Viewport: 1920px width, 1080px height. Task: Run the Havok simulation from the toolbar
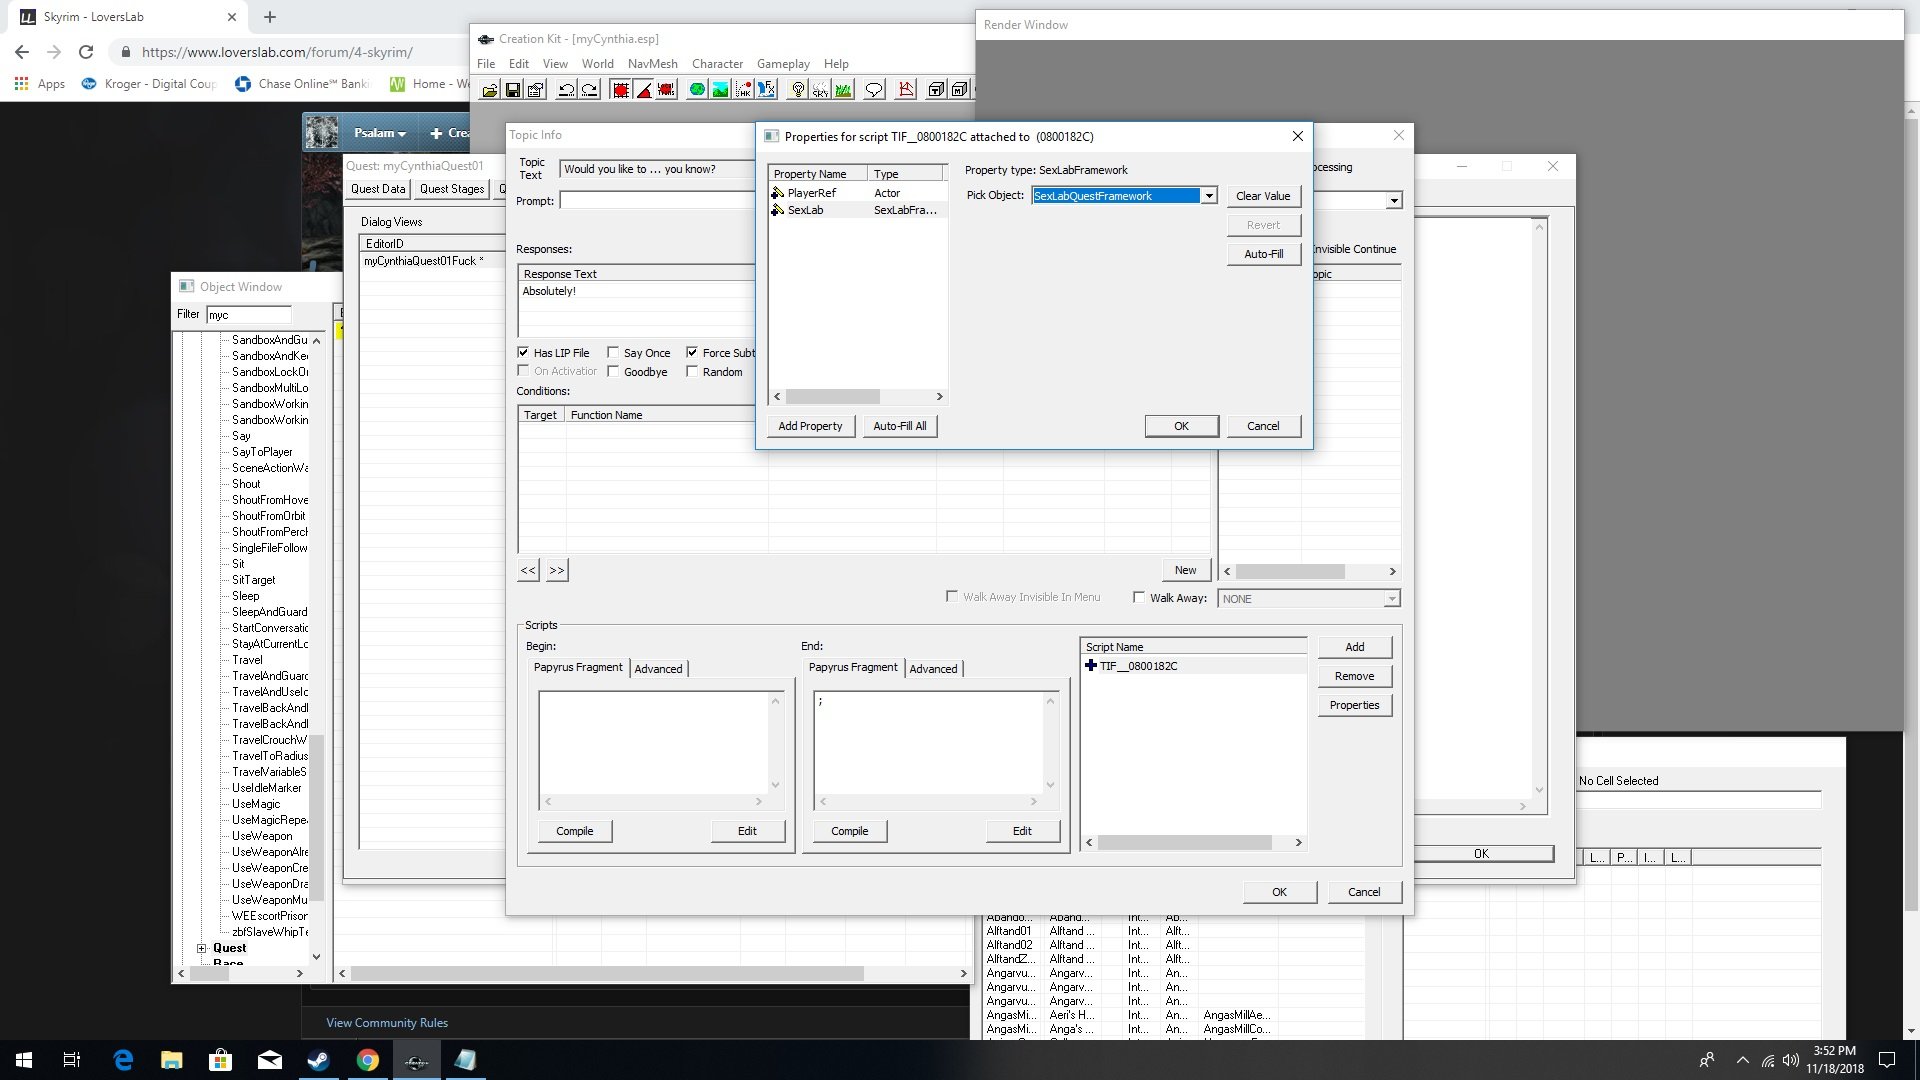tap(744, 89)
